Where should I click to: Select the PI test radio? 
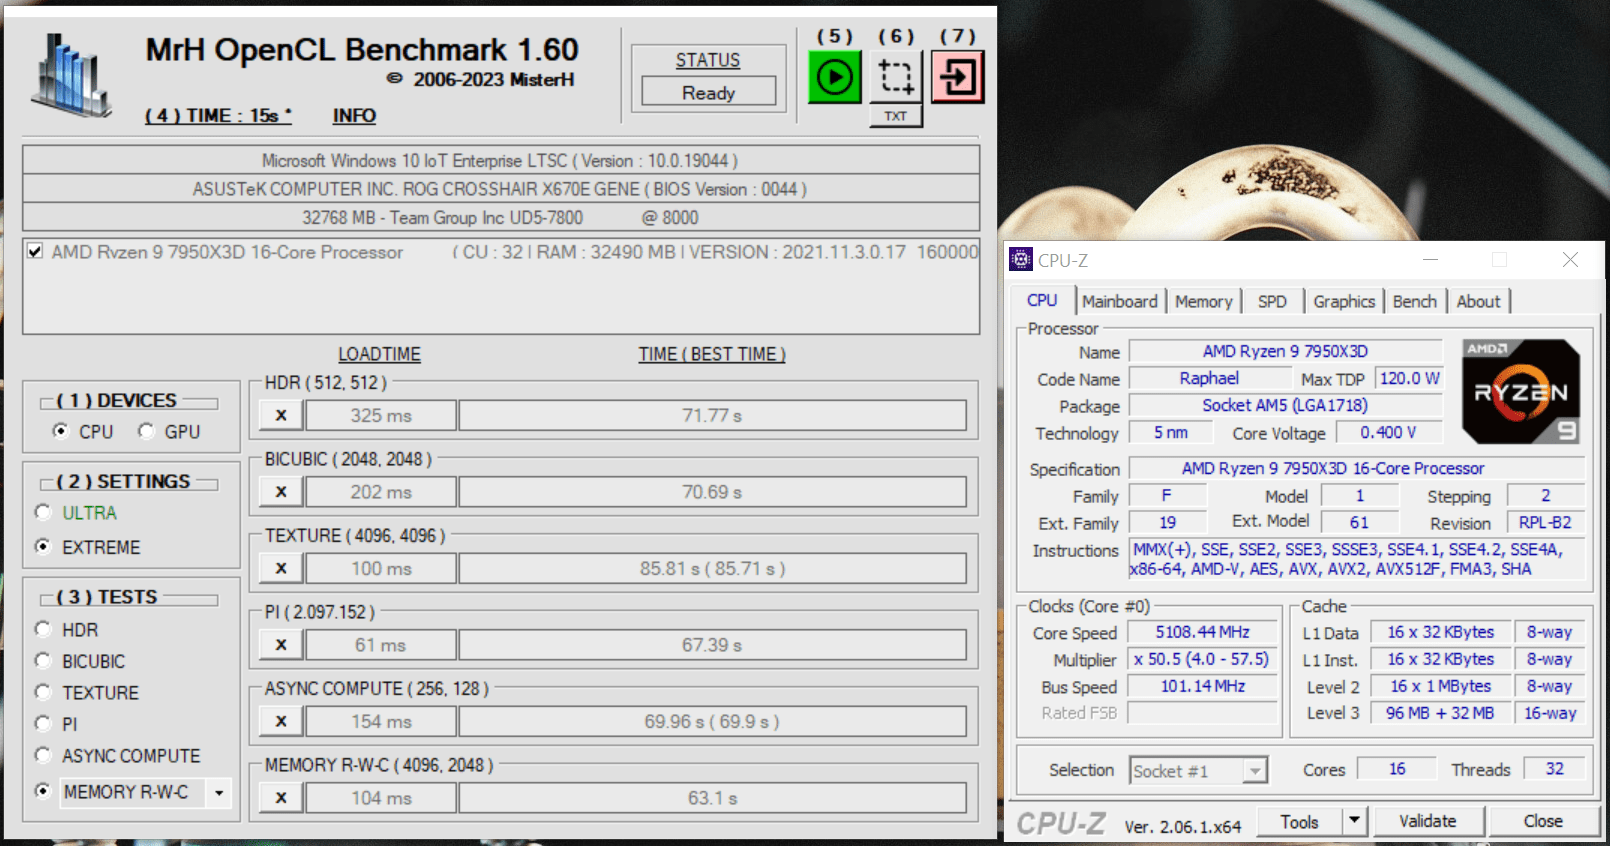click(43, 723)
